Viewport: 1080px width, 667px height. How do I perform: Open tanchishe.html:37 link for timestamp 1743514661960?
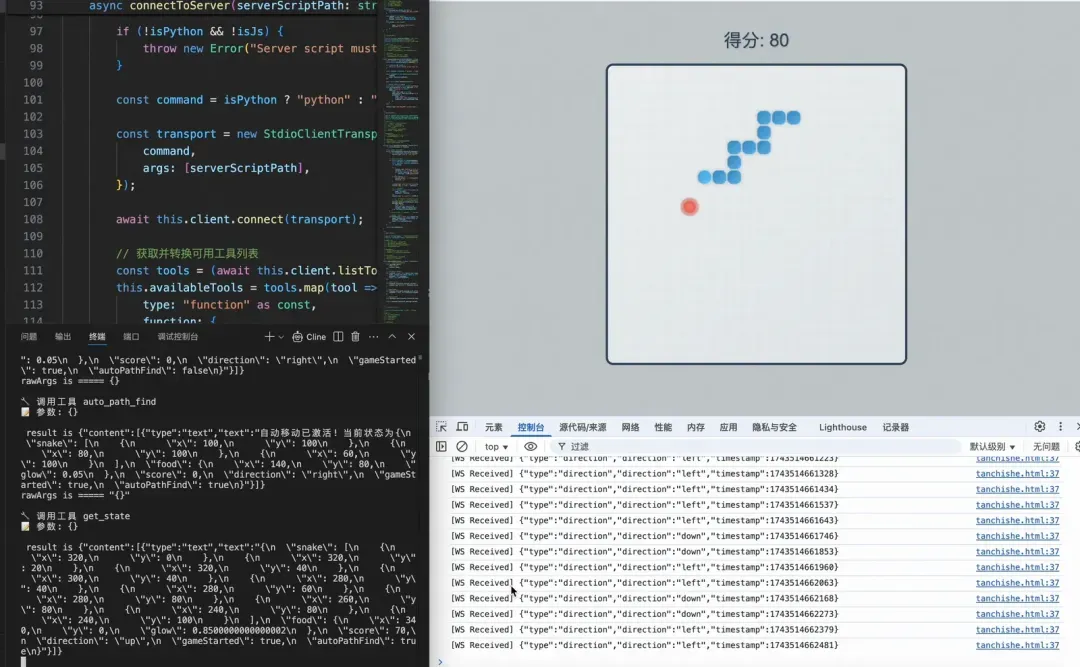[x=1017, y=568]
